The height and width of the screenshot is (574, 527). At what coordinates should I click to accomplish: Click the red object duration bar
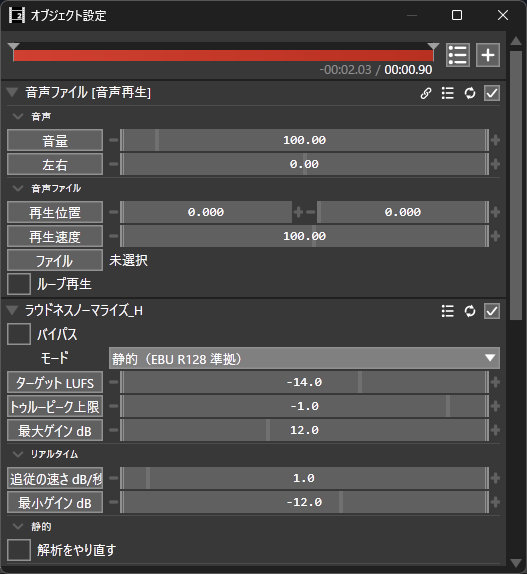coord(223,55)
